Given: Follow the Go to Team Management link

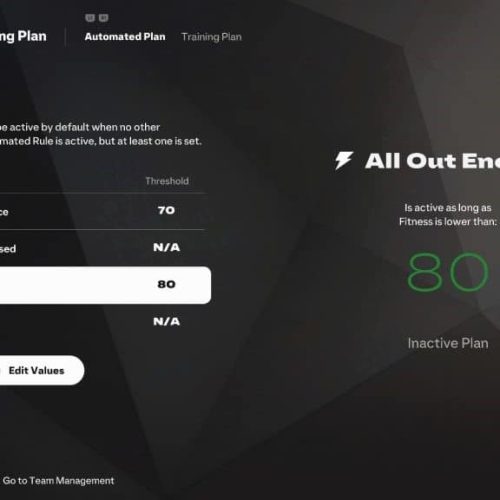Looking at the screenshot, I should [x=58, y=481].
